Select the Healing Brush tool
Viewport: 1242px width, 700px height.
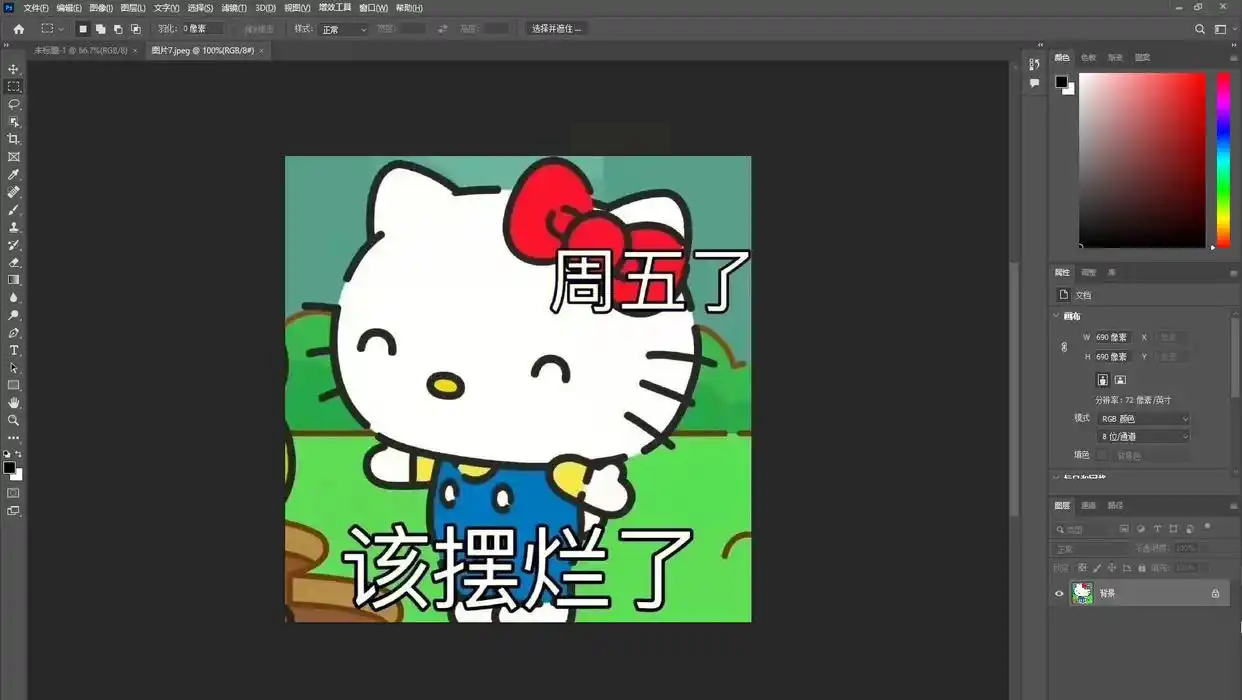click(14, 192)
